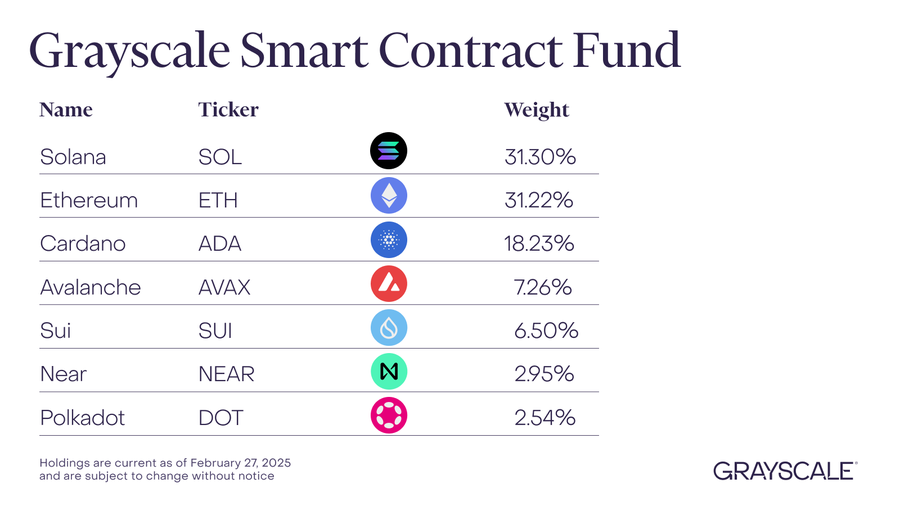This screenshot has width=900, height=506.
Task: Click the Sui water-drop logo icon
Action: pos(389,328)
